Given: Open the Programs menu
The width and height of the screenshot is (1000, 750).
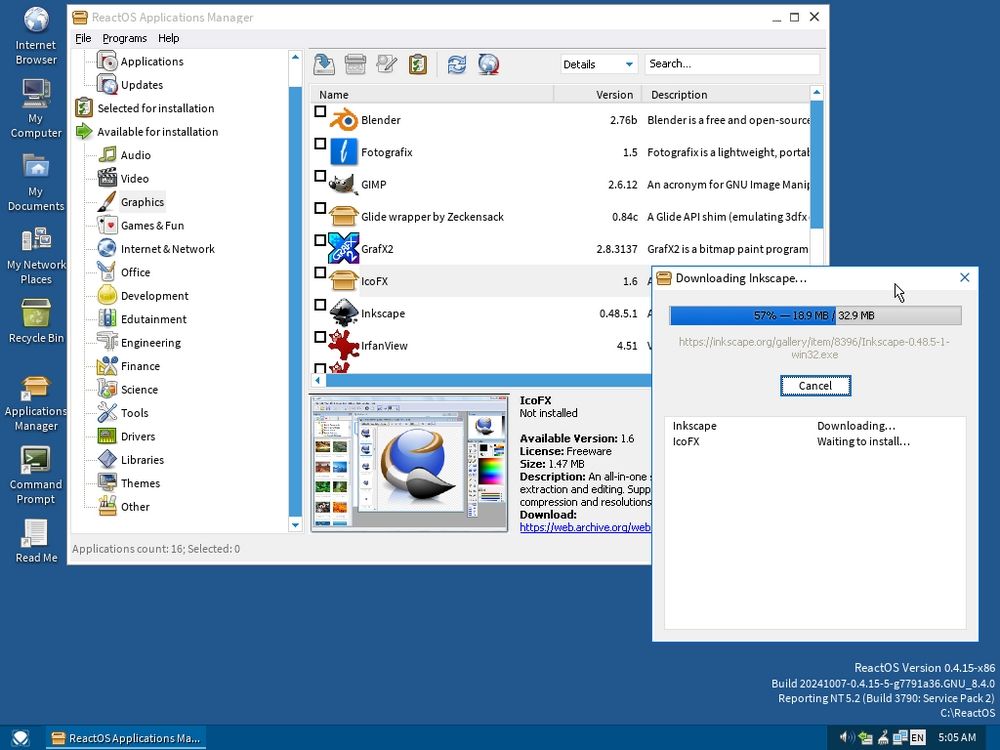Looking at the screenshot, I should (x=124, y=38).
